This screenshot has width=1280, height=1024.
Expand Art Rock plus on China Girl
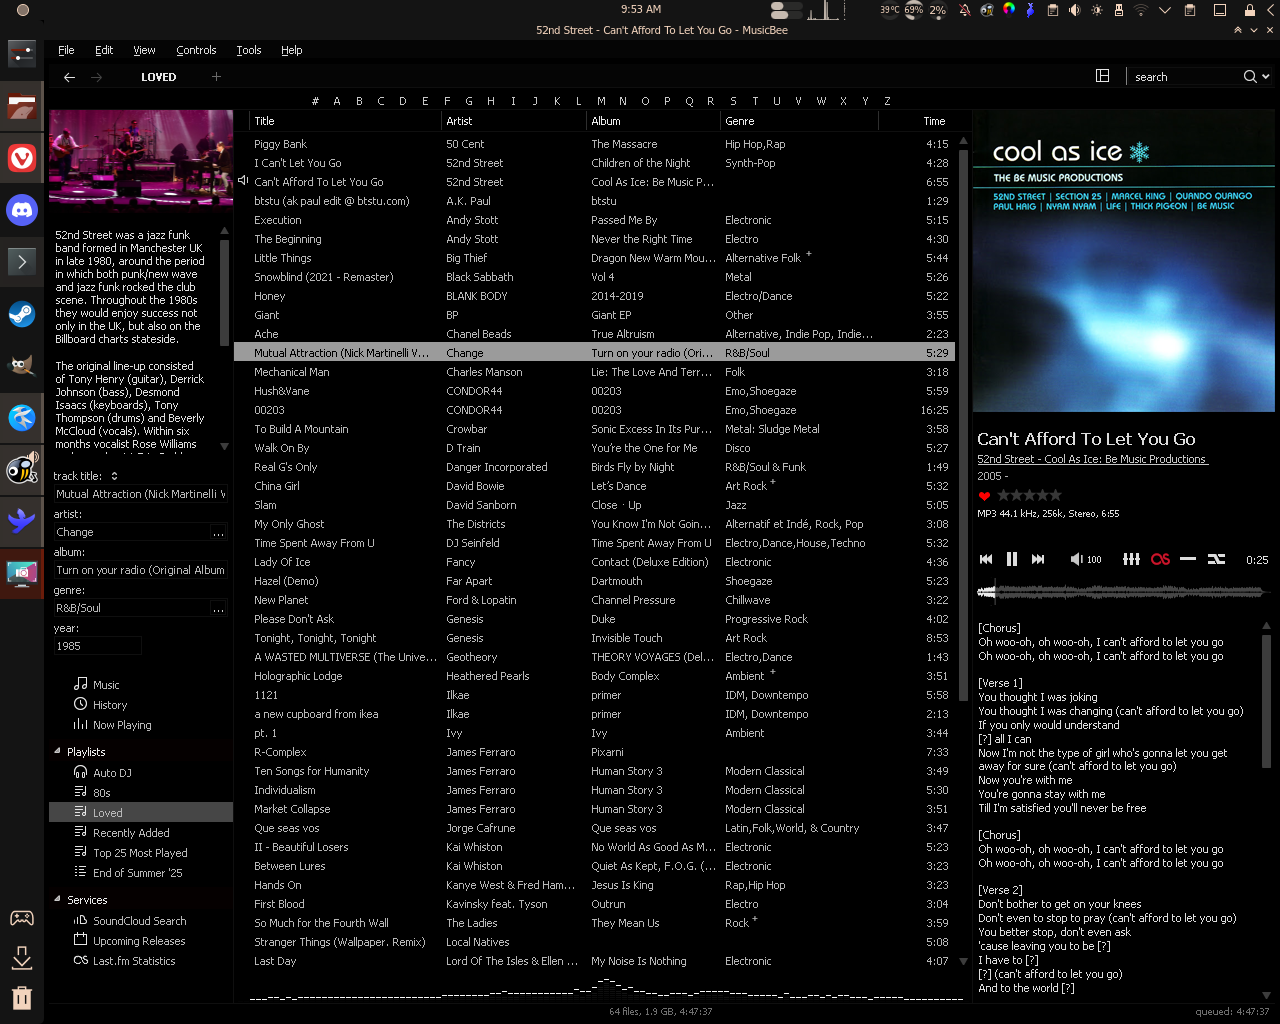[773, 482]
